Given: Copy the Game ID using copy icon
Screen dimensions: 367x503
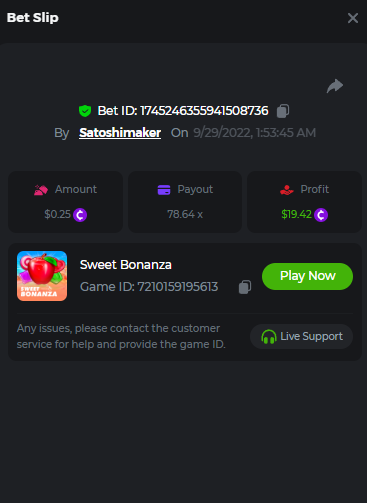Looking at the screenshot, I should tap(245, 287).
